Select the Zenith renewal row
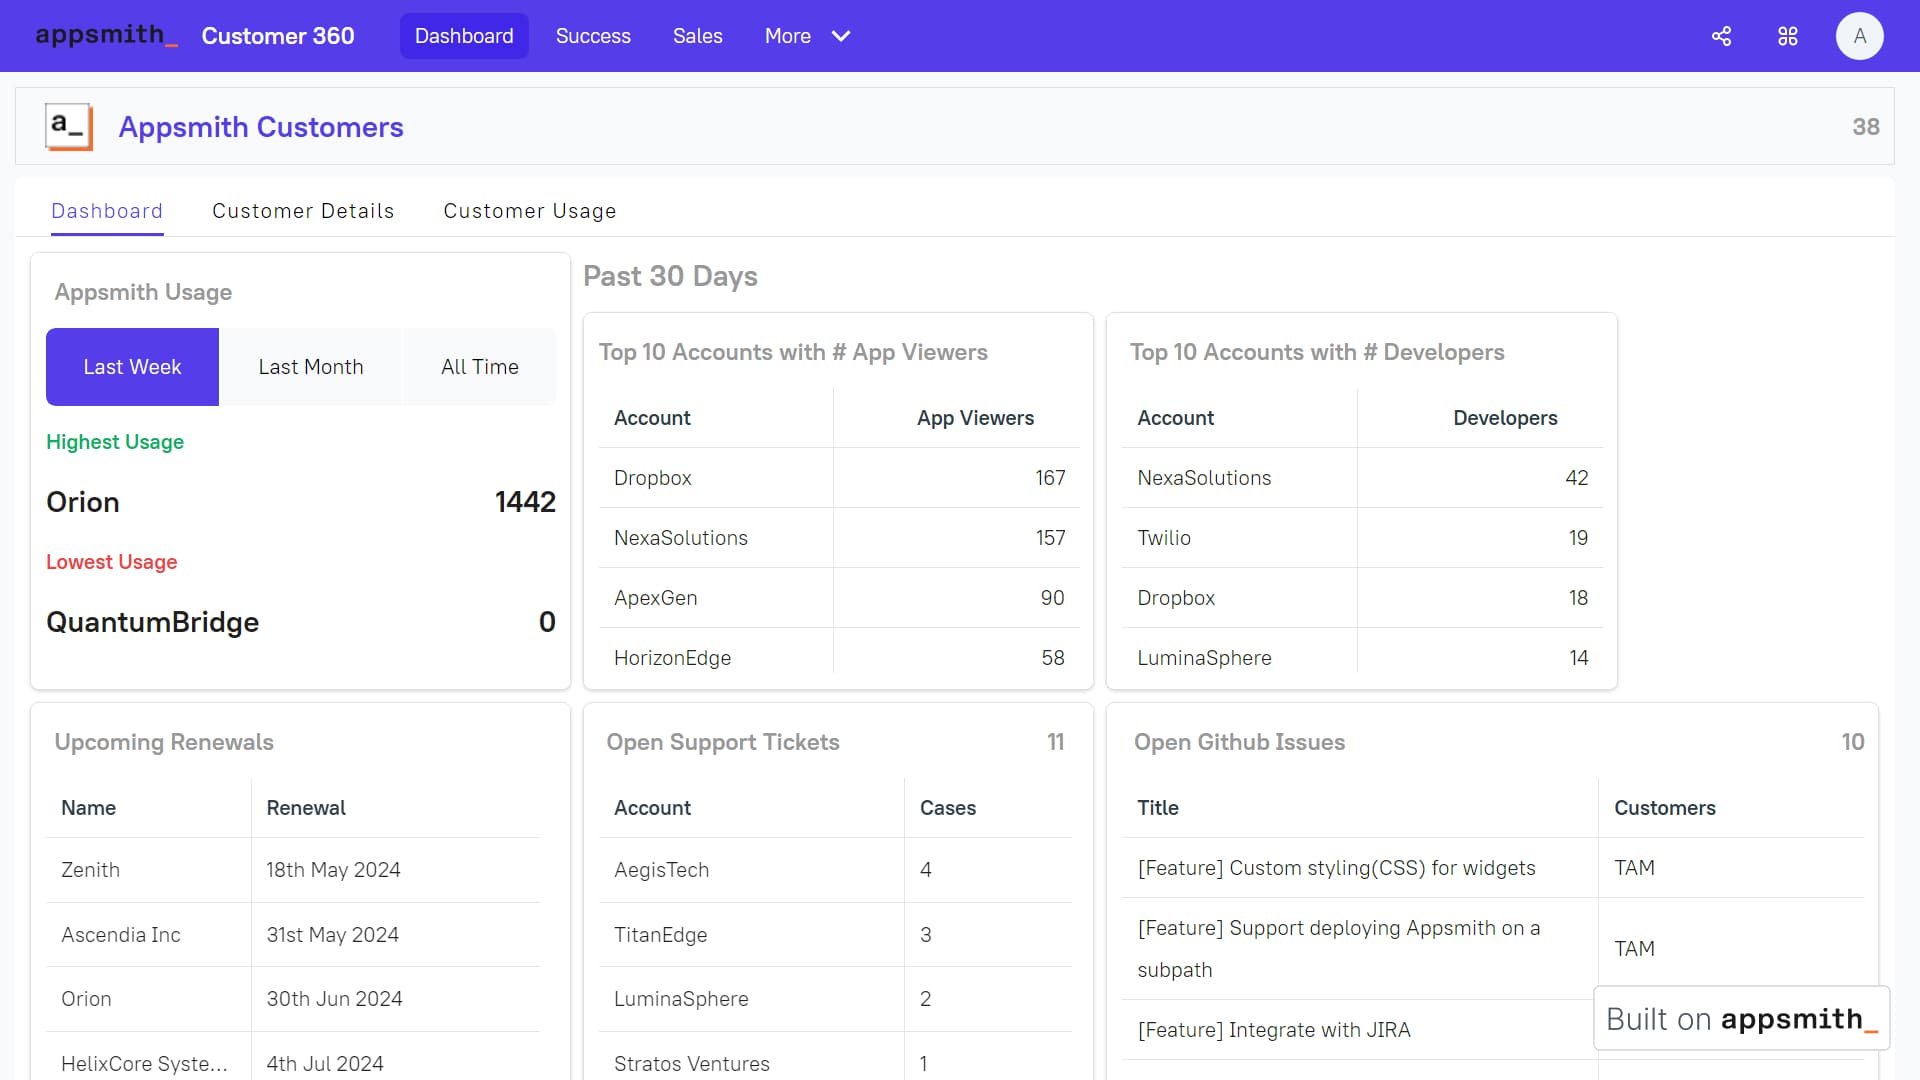The height and width of the screenshot is (1080, 1920). [90, 870]
